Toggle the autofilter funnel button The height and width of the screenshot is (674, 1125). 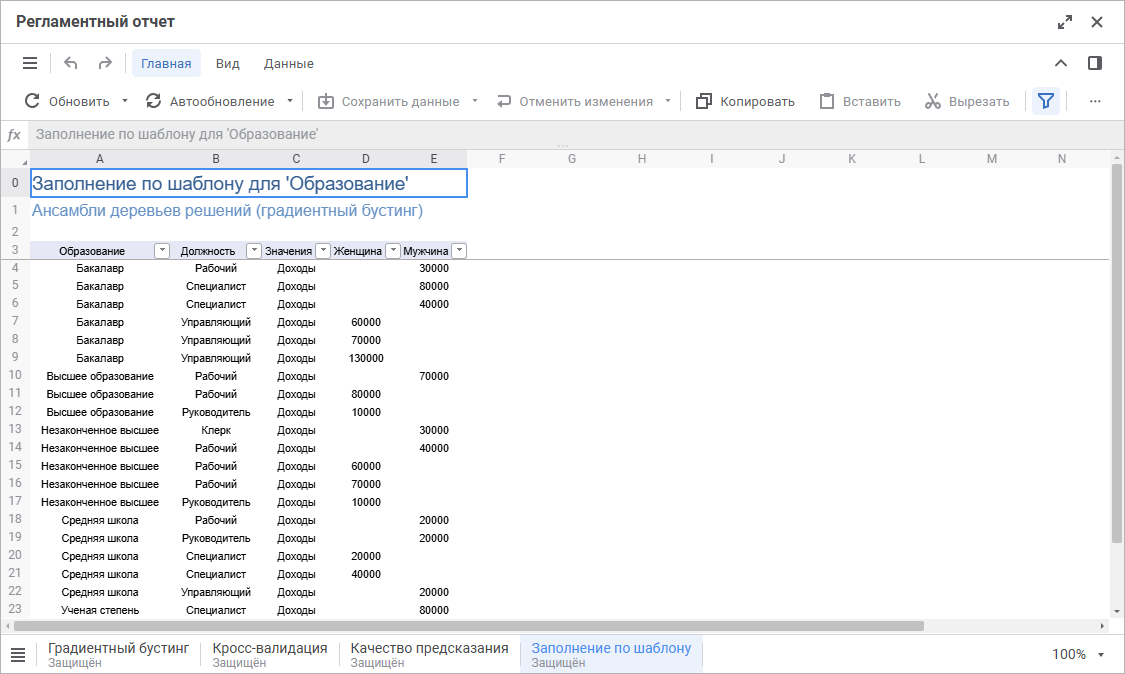pyautogui.click(x=1046, y=101)
